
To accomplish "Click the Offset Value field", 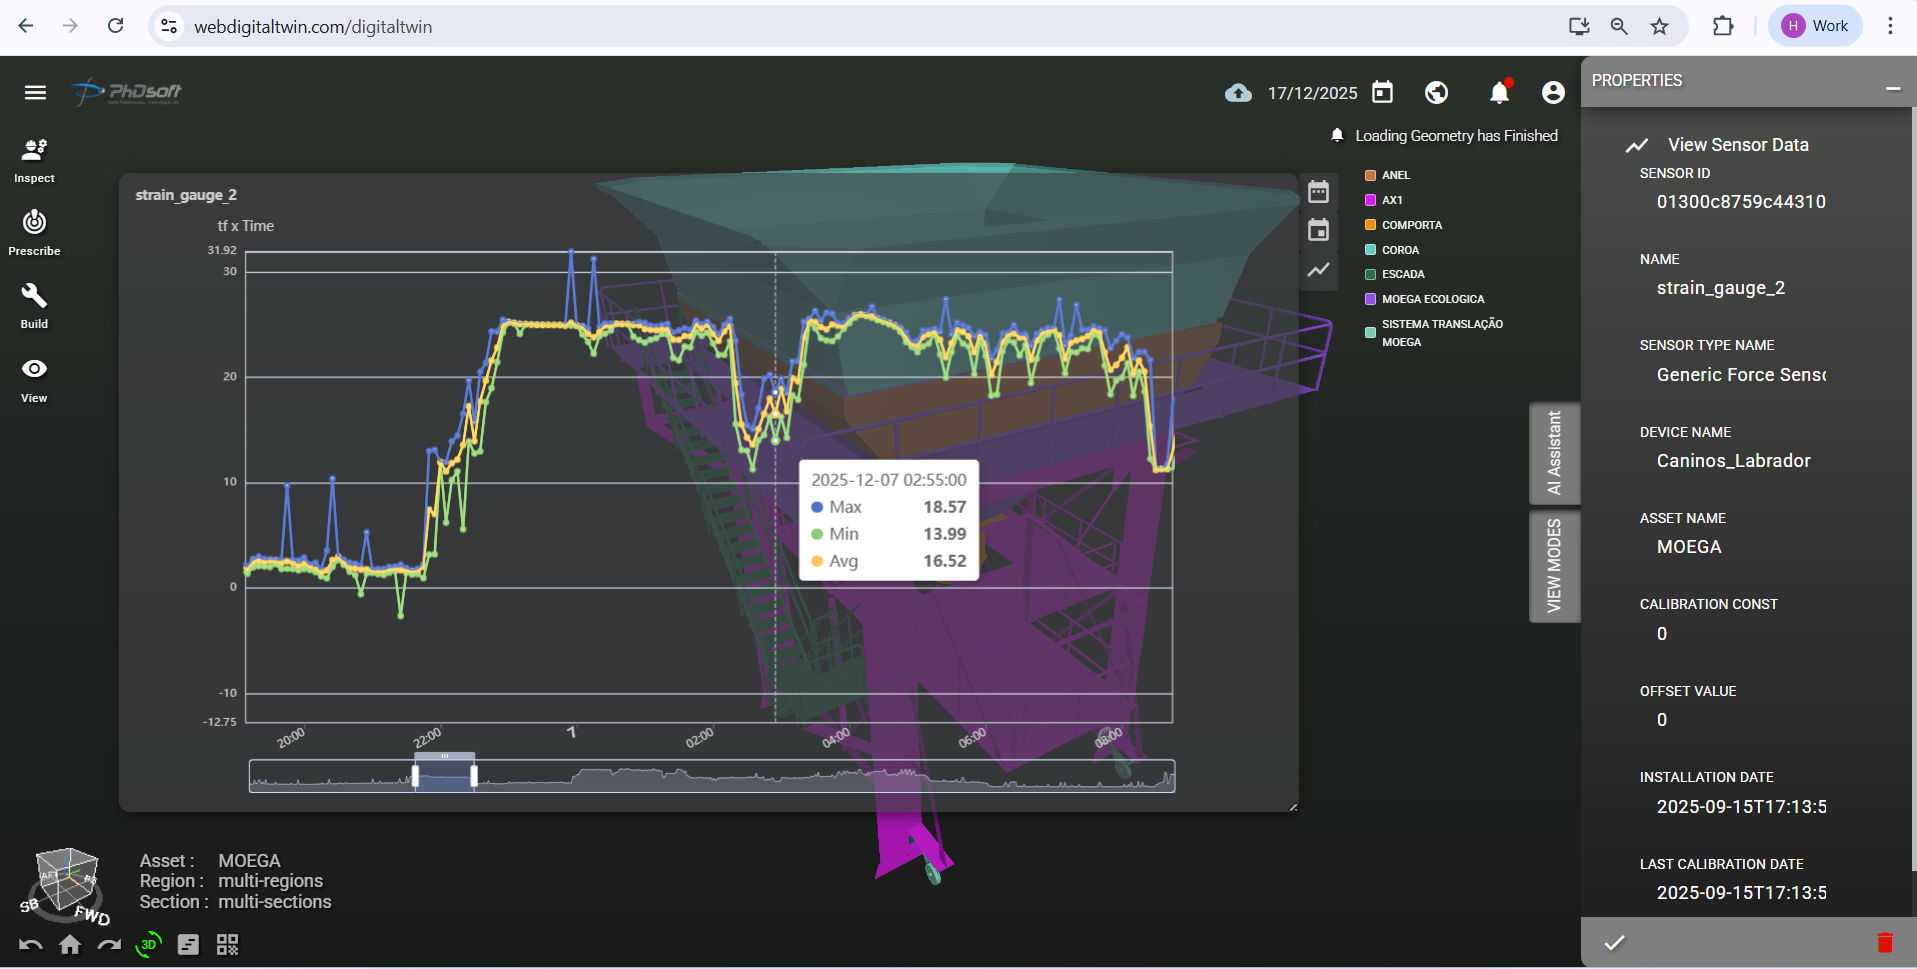I will (x=1741, y=720).
